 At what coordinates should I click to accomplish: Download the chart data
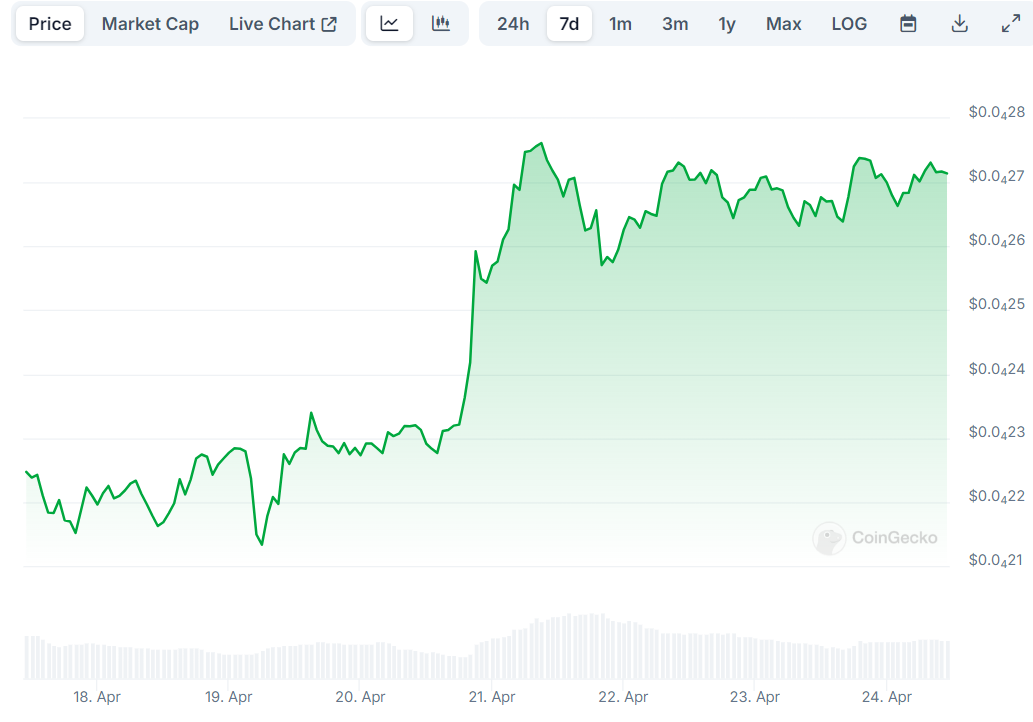(x=960, y=24)
